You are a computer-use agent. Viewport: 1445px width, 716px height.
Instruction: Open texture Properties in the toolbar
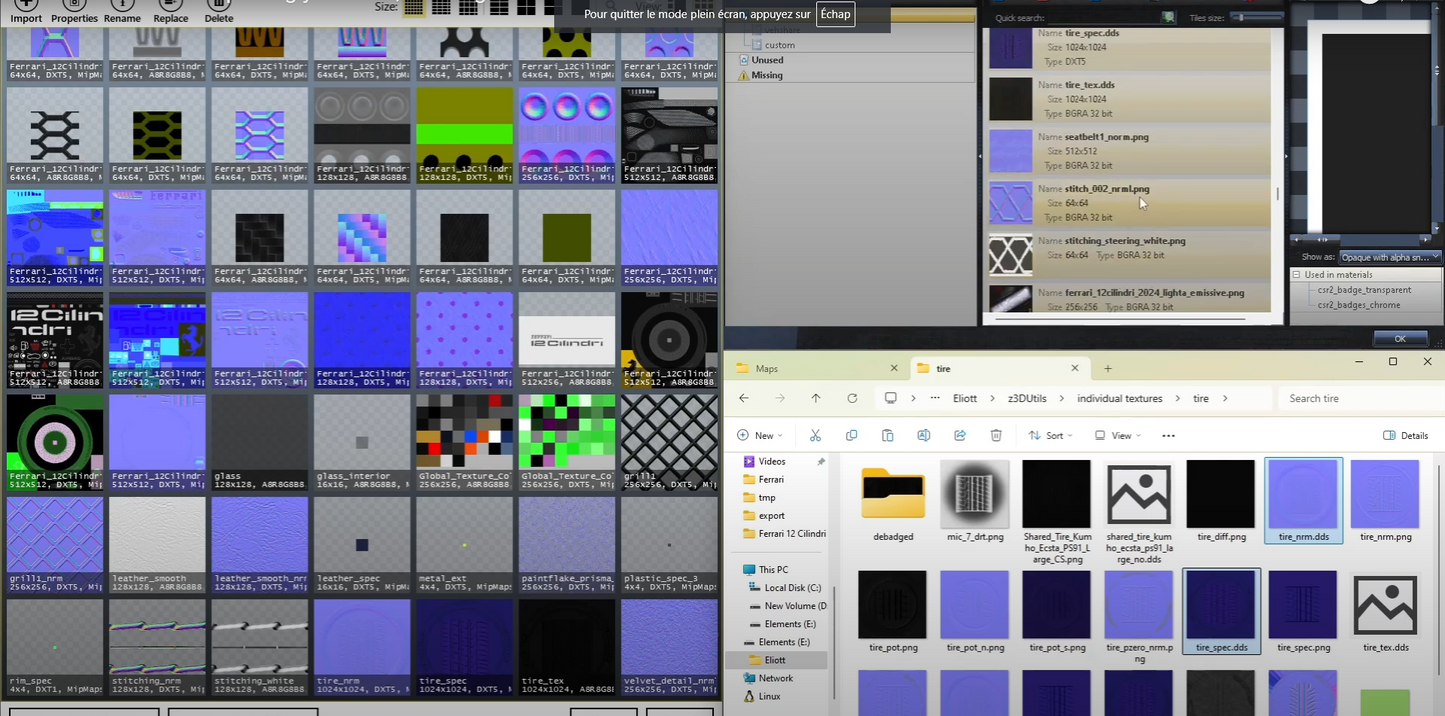click(x=74, y=10)
